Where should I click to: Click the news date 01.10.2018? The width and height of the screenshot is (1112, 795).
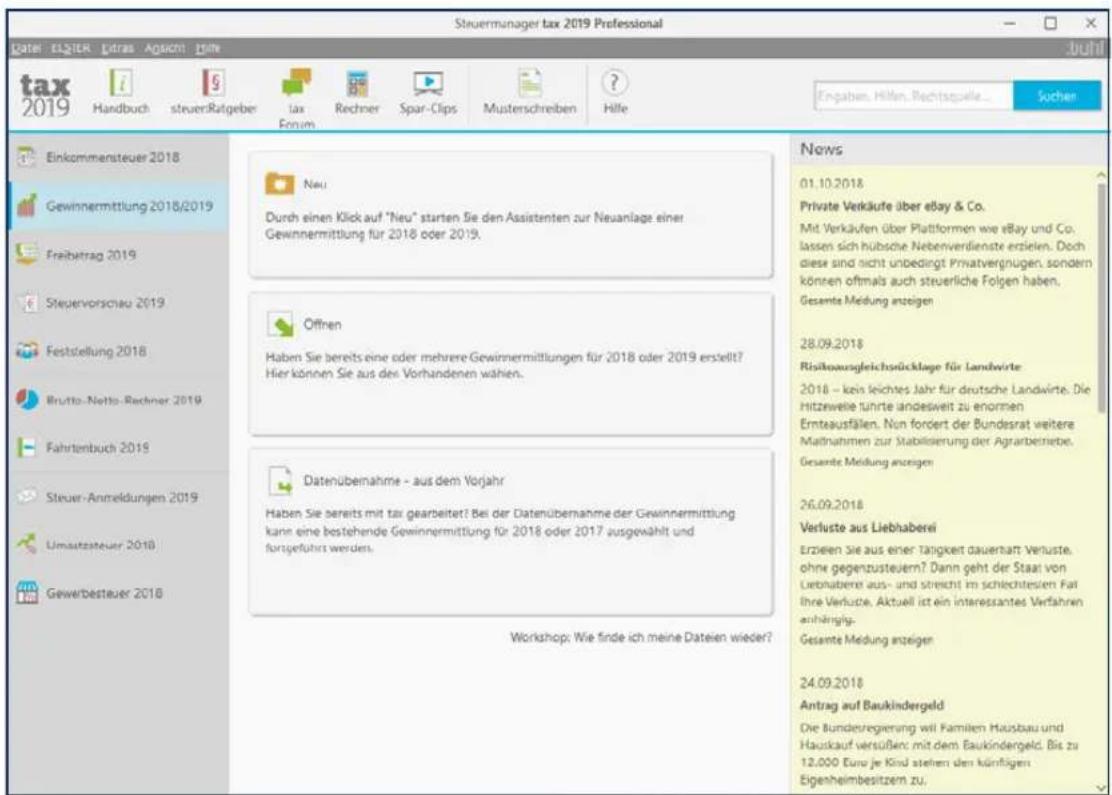[x=832, y=184]
